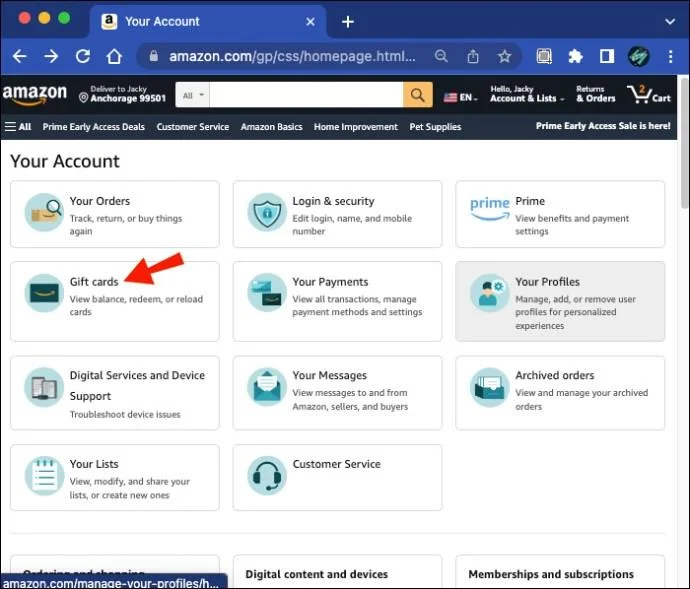Click the Amazon search input field
This screenshot has height=589, width=690.
306,95
